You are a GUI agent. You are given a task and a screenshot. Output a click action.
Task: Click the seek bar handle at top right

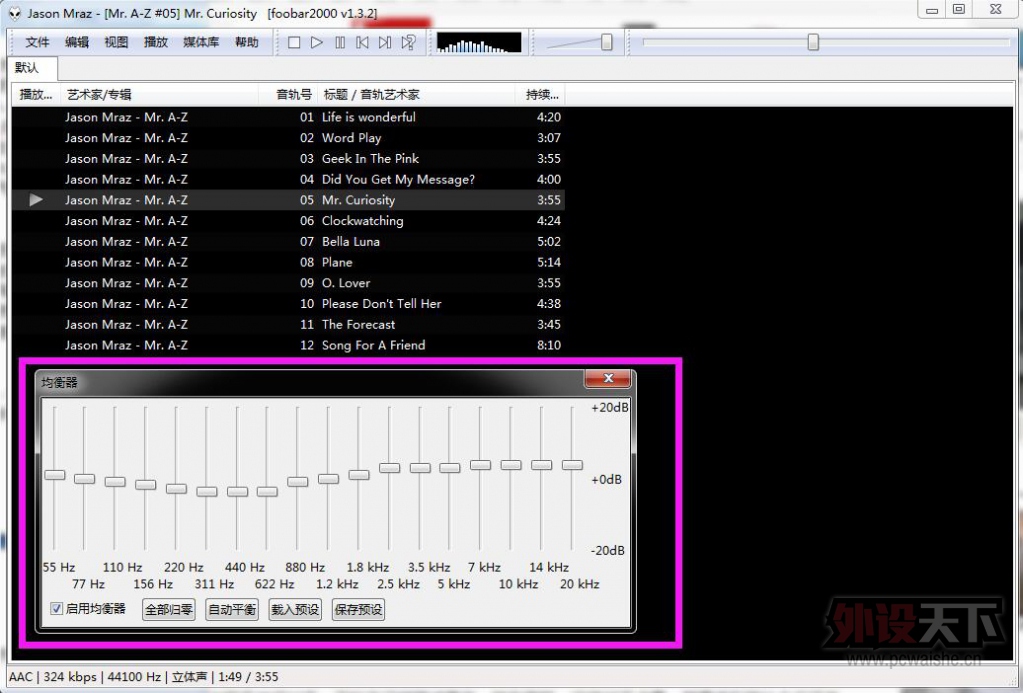coord(813,42)
